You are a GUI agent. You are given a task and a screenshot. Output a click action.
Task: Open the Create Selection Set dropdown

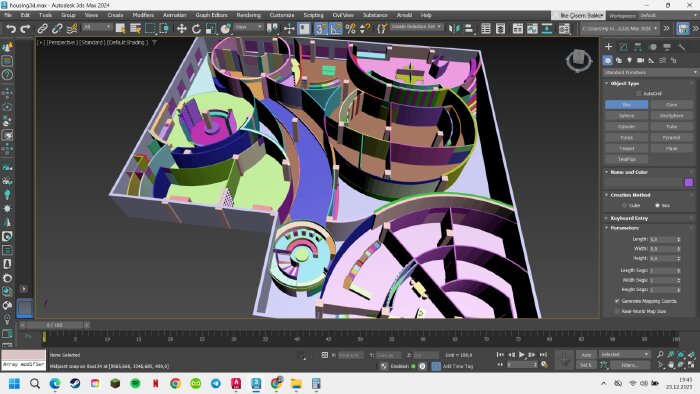417,27
